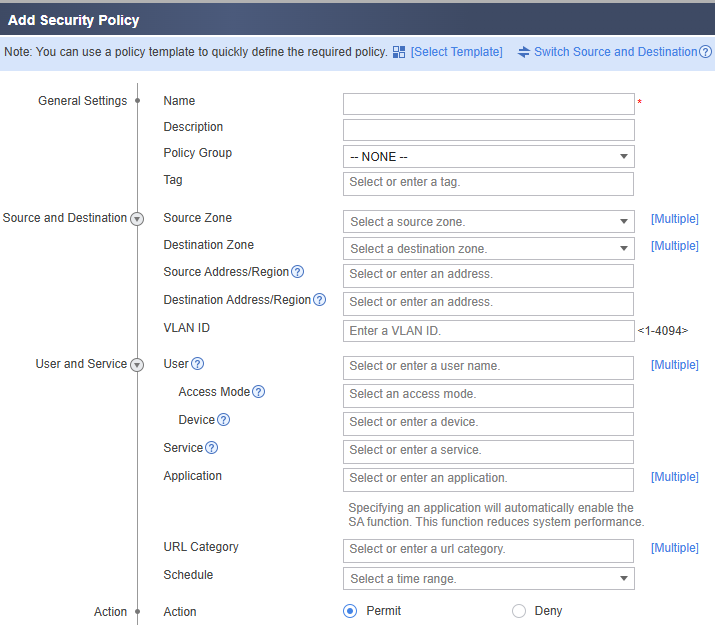Click help icon beside Destination Address/Region
Viewport: 715px width, 626px height.
point(320,300)
